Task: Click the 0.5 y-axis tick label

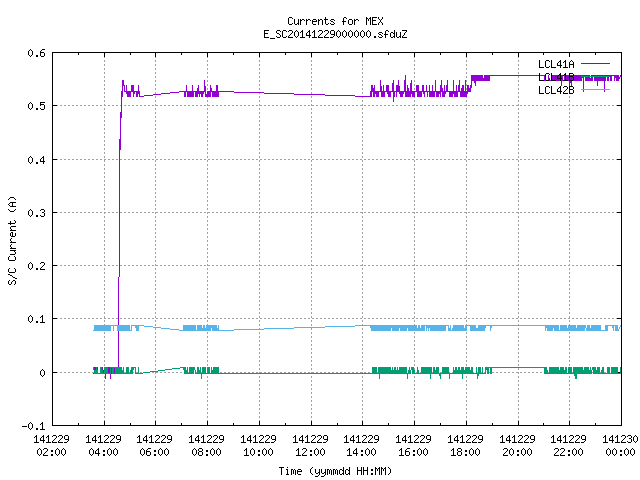Action: pyautogui.click(x=36, y=106)
